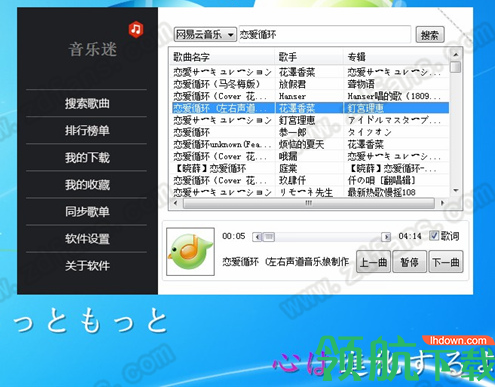The image size is (495, 388).
Task: Click the 暂停 pause button
Action: (x=409, y=262)
